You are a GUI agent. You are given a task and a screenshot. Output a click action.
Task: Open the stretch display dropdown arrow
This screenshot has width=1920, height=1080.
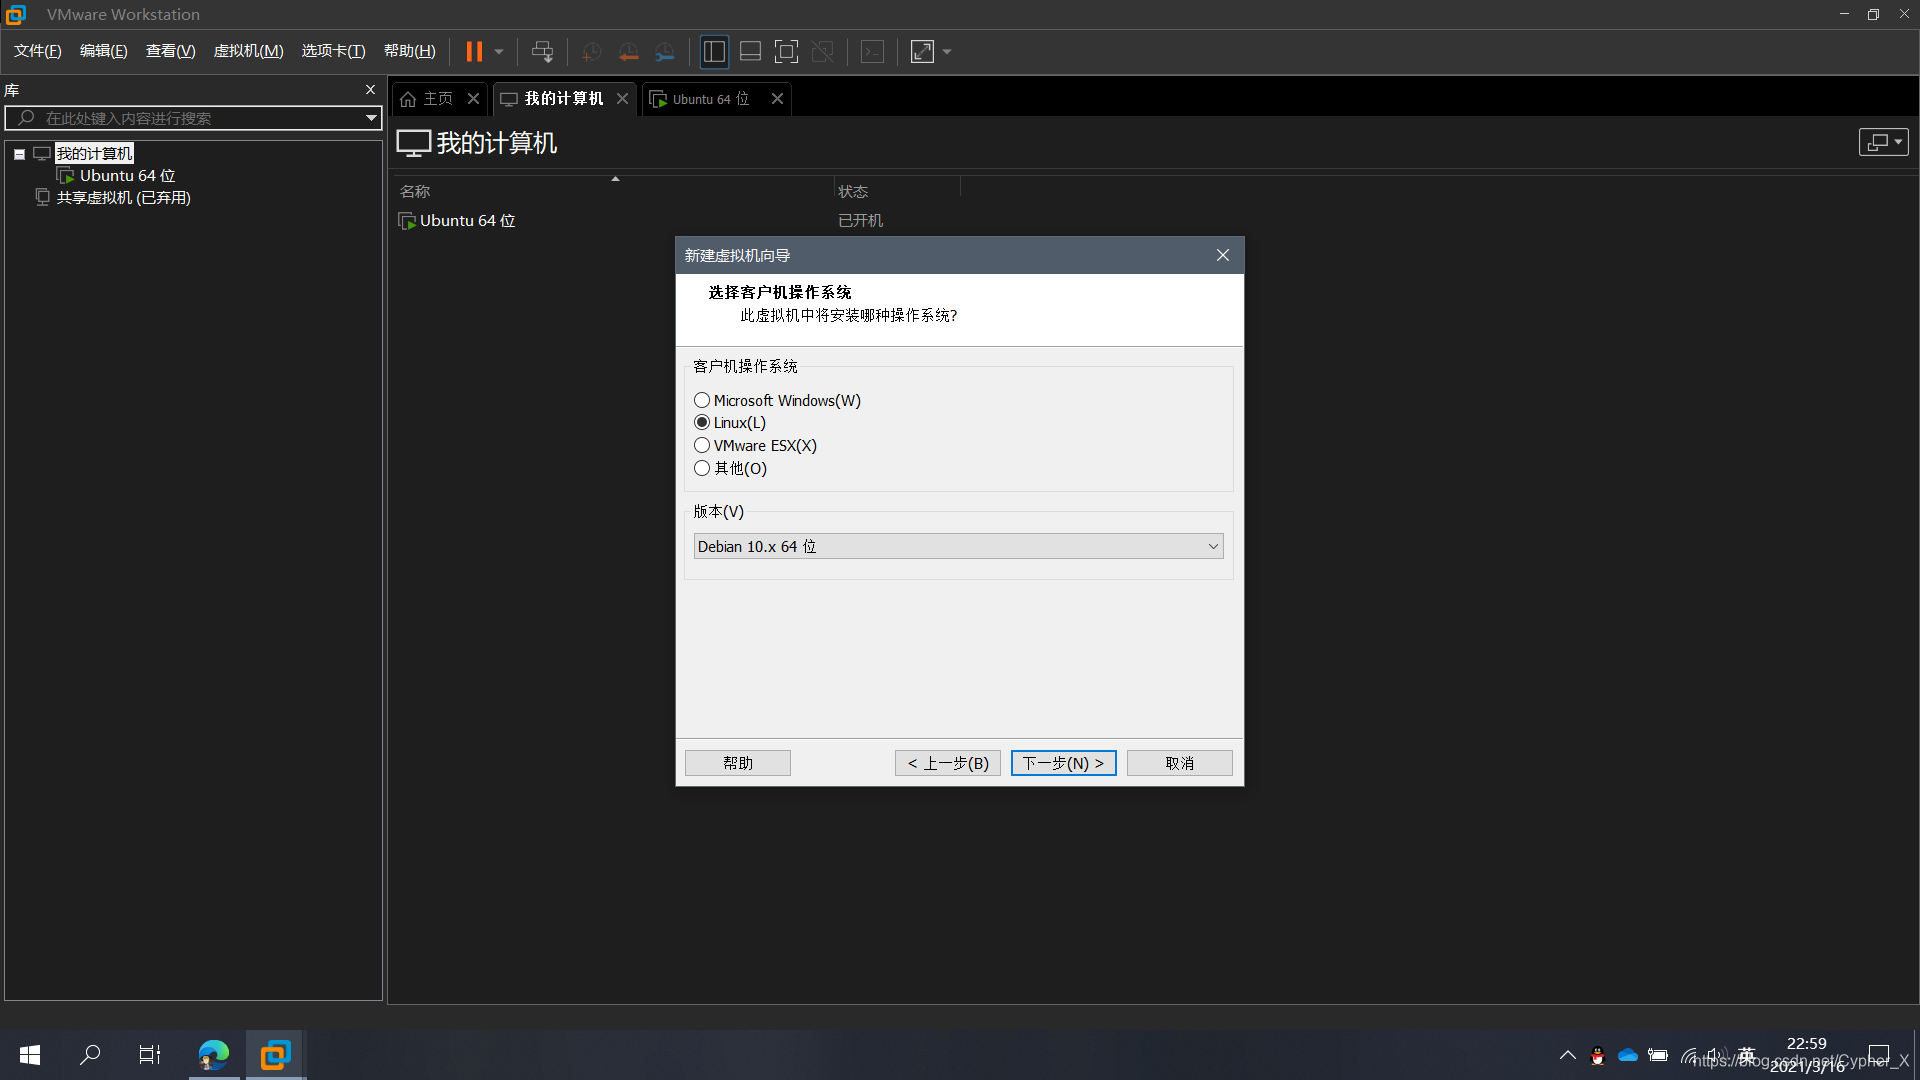[947, 51]
